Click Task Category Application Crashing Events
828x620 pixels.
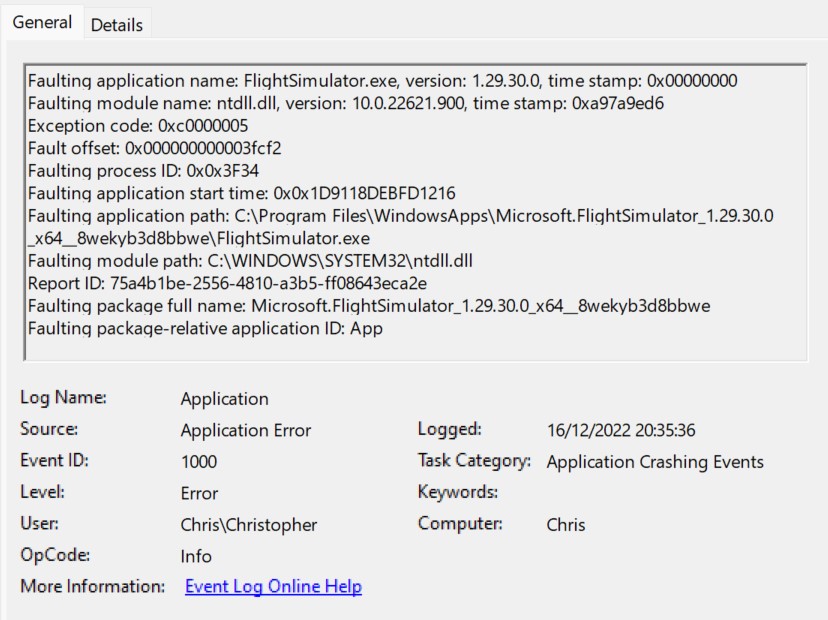coord(654,462)
